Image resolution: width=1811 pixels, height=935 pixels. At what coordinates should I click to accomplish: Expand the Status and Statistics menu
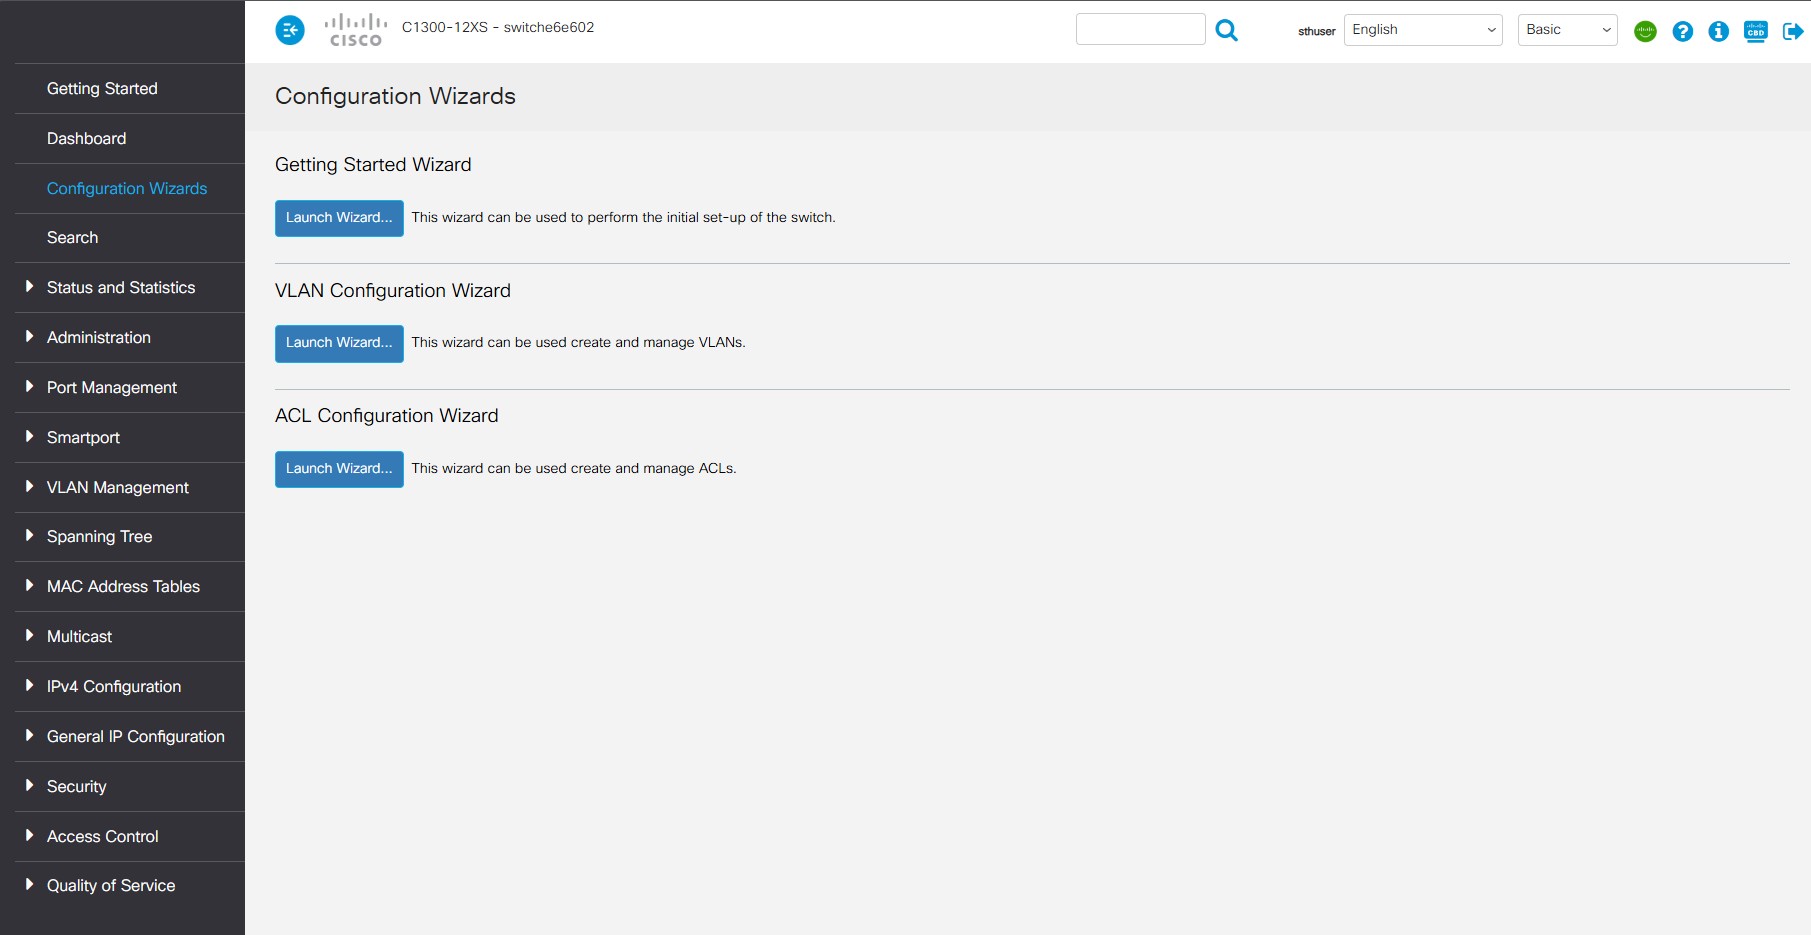(30, 287)
